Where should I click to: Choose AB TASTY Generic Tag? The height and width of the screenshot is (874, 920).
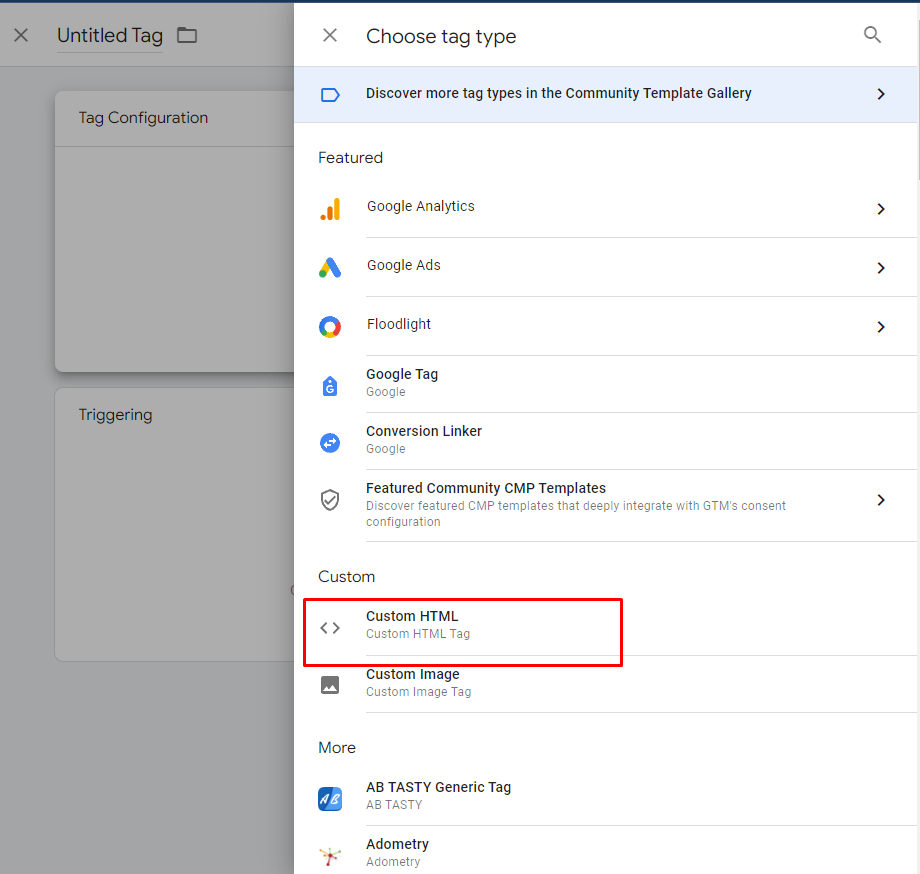click(x=605, y=797)
